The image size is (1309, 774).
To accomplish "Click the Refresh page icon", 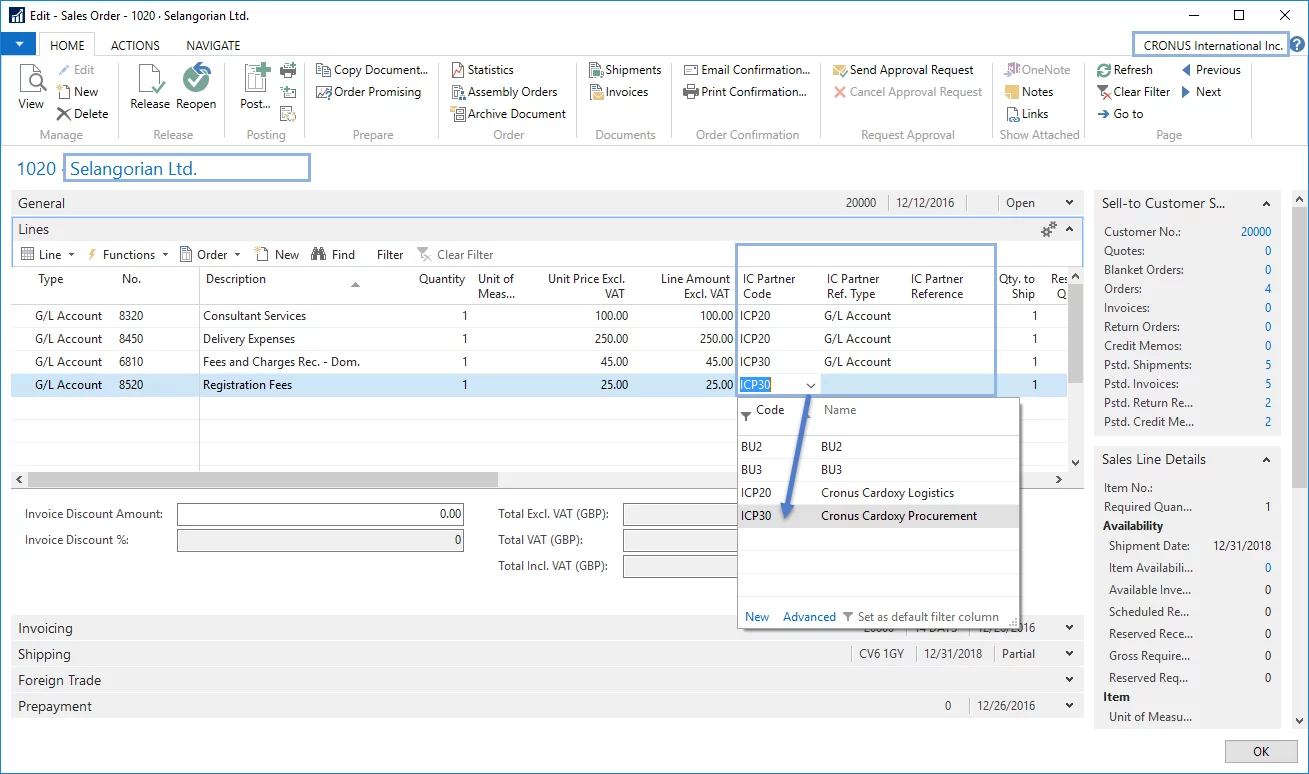I will point(1104,70).
